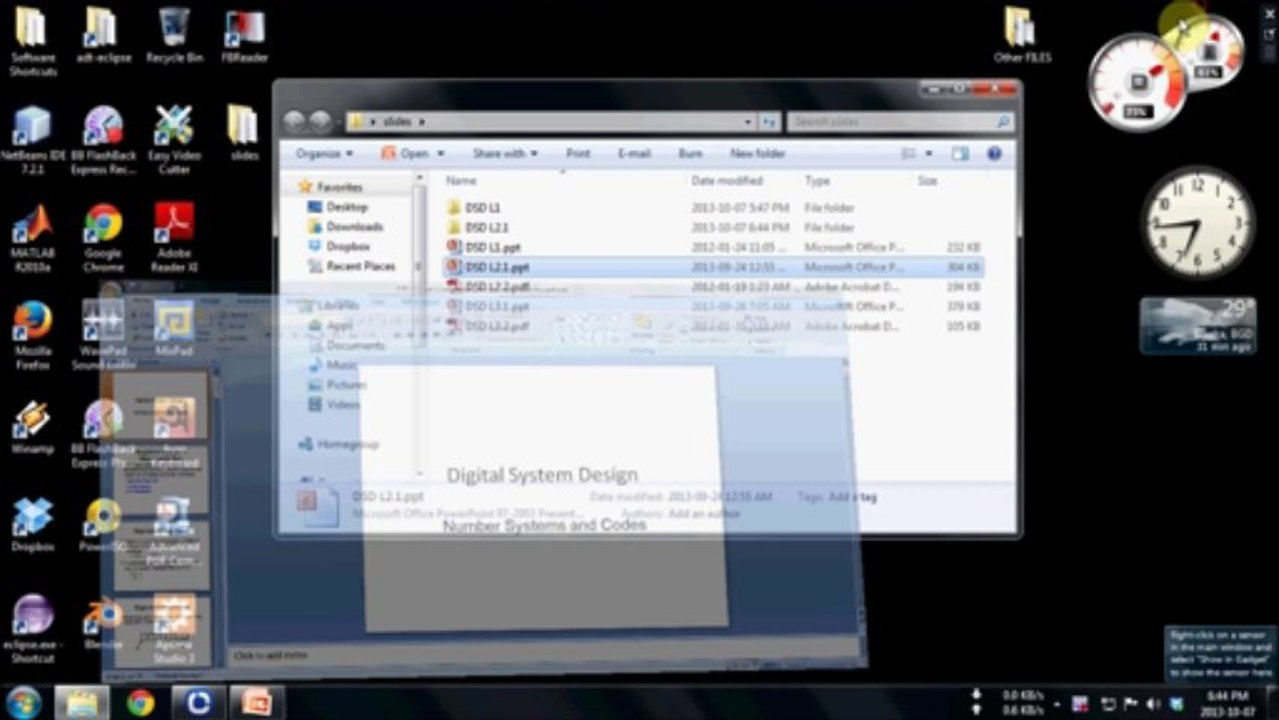Screen dimensions: 1279x720
Task: Select the DSD L1.ppt file
Action: [x=712, y=247]
